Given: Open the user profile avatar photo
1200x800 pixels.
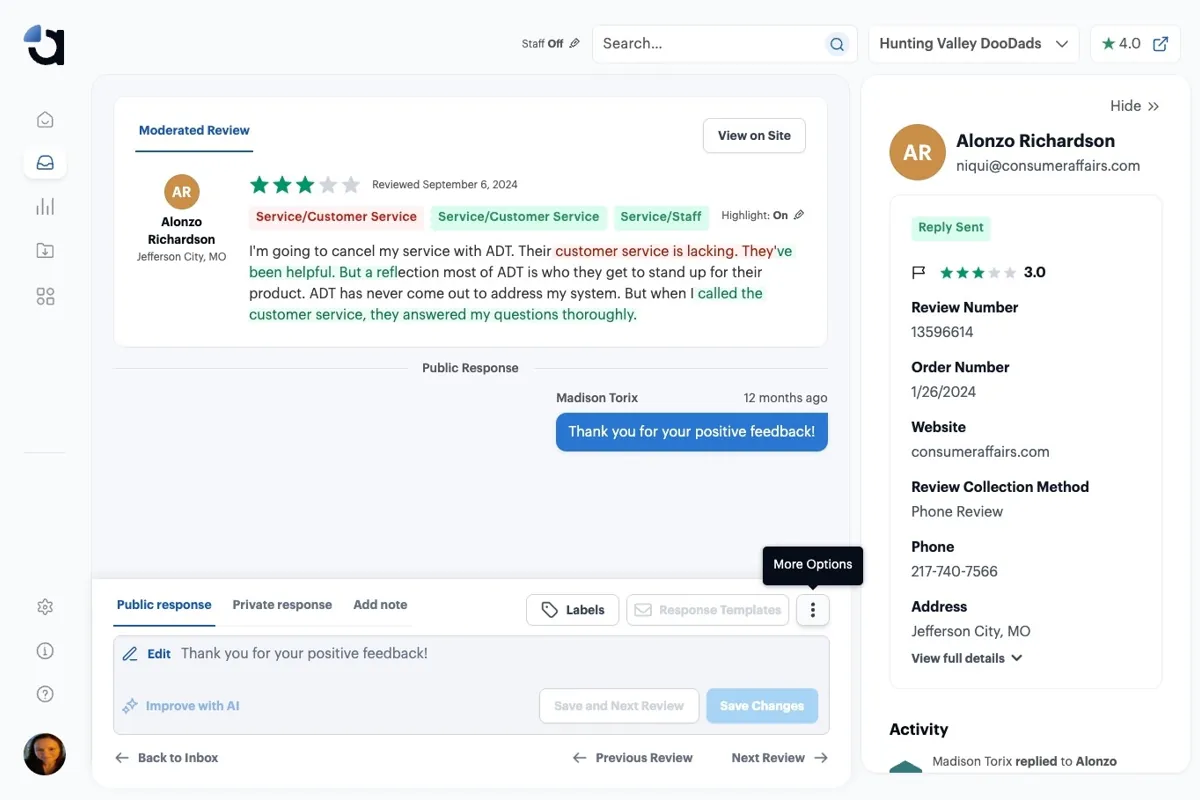Looking at the screenshot, I should pos(45,754).
